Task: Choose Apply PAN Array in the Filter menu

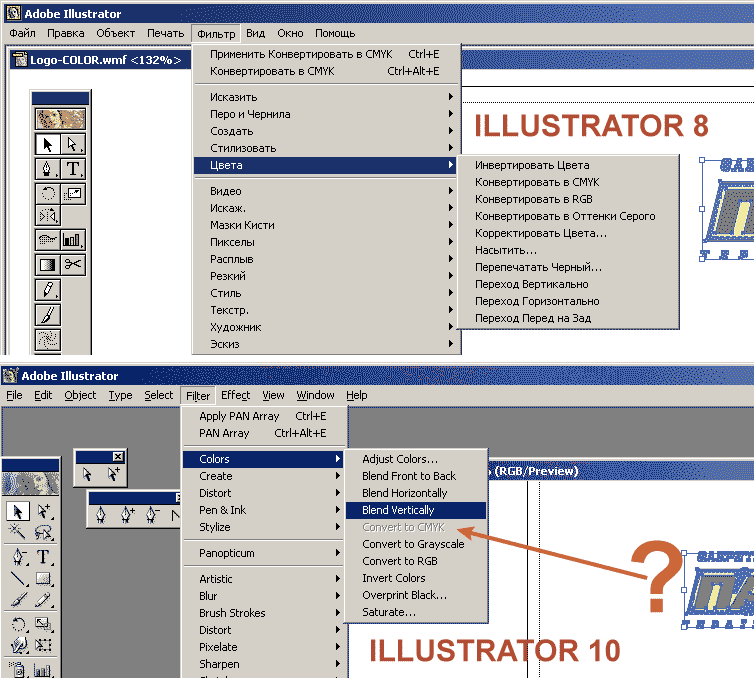Action: (264, 416)
